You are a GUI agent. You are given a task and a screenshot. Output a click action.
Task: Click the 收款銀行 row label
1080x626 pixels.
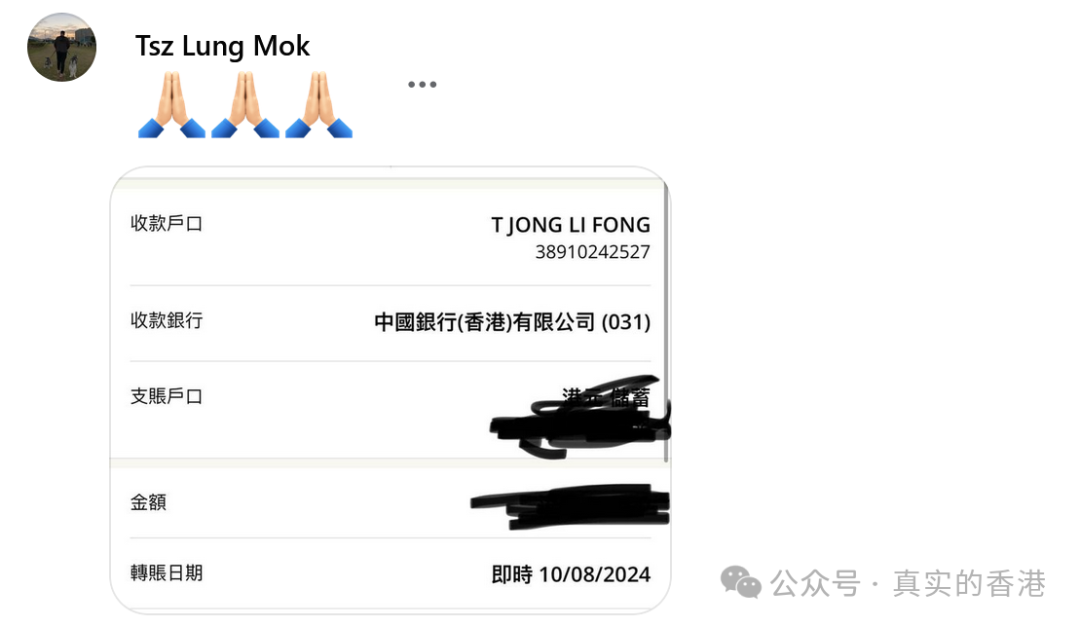point(167,320)
